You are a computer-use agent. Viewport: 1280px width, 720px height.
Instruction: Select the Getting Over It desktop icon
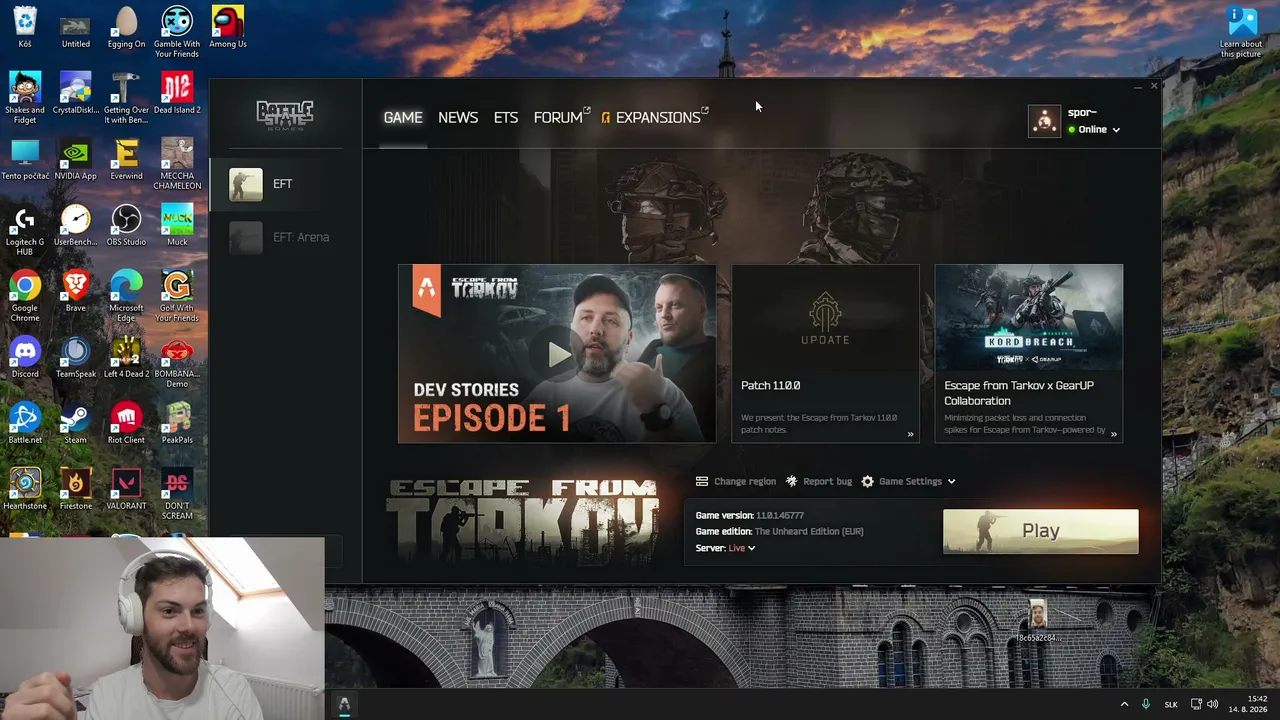click(126, 98)
